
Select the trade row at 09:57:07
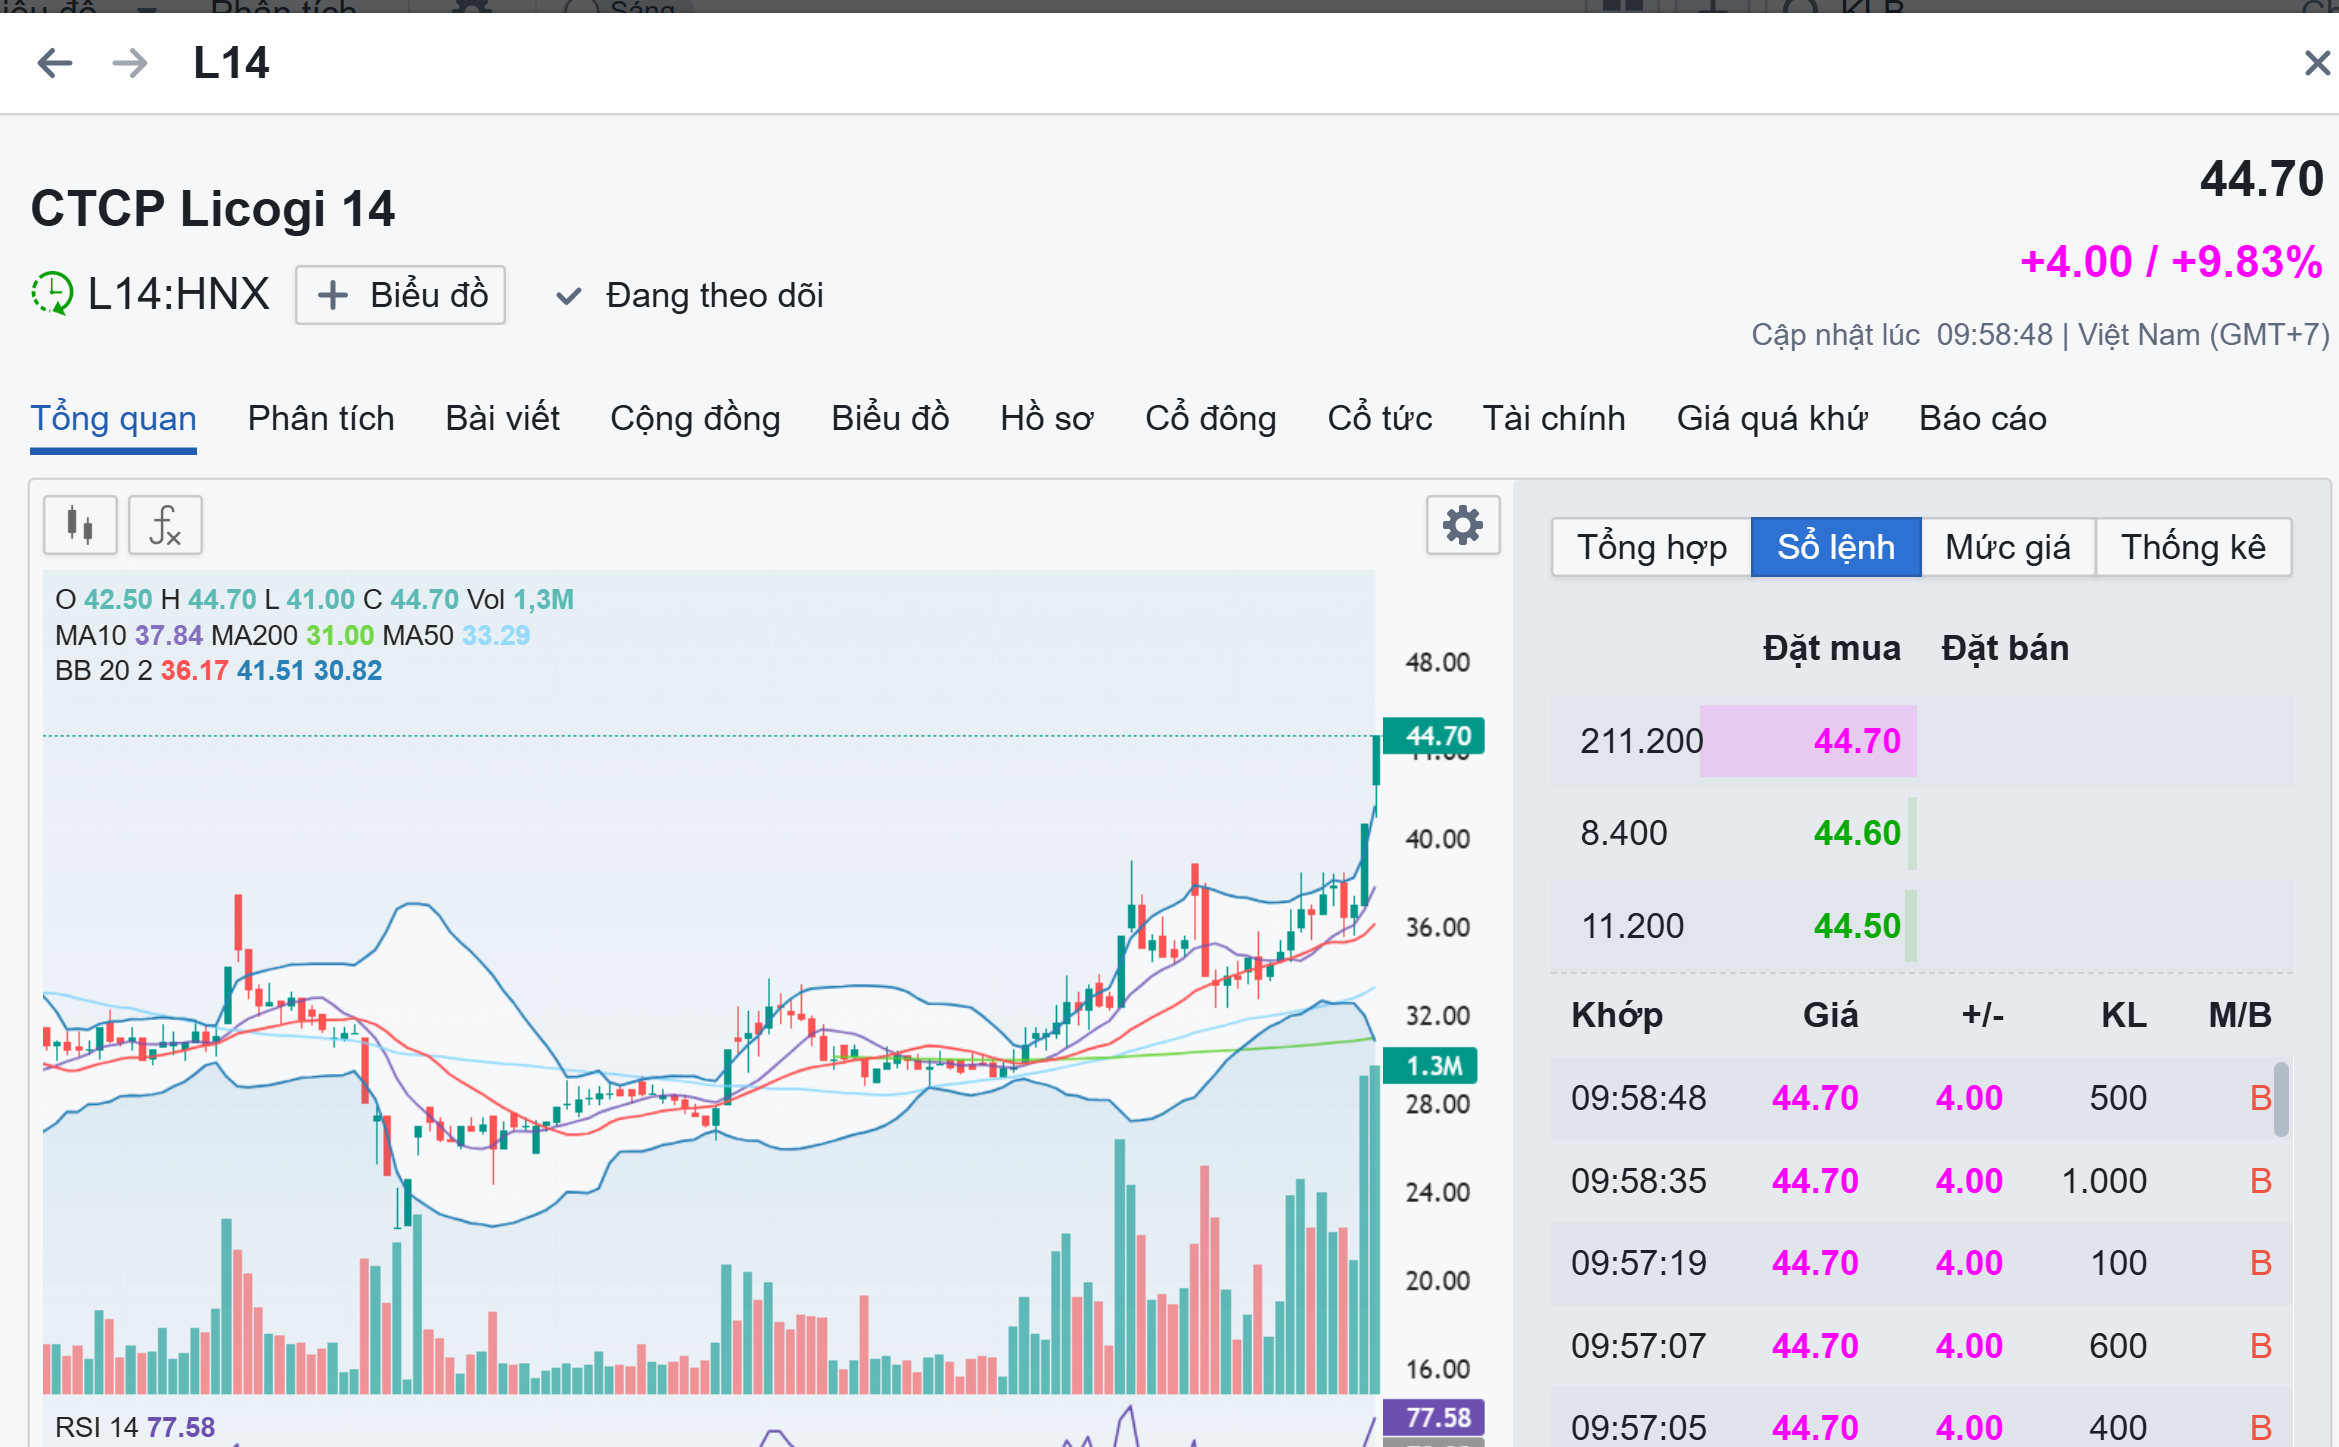click(1920, 1346)
